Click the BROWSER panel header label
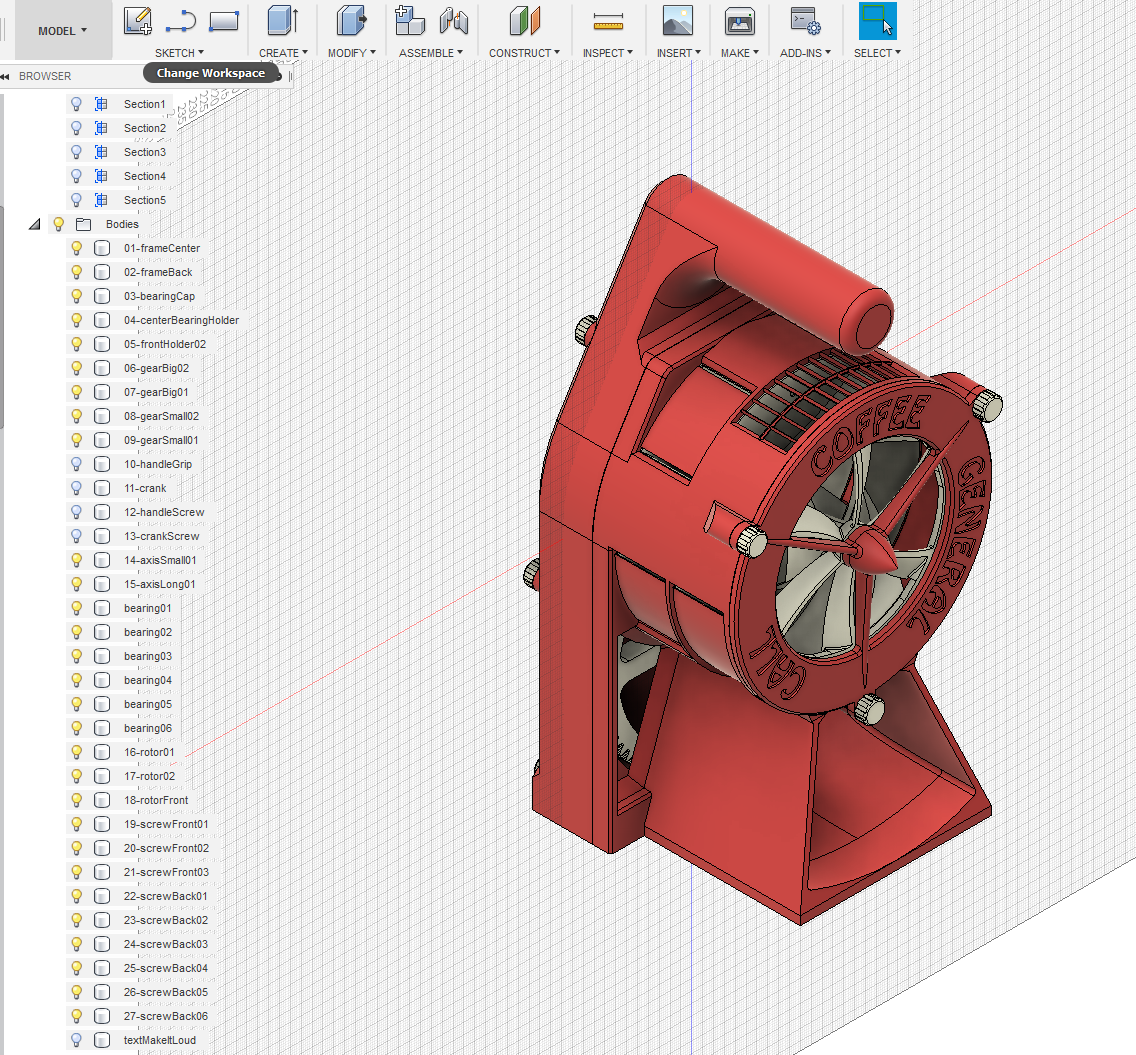The image size is (1136, 1055). (45, 76)
